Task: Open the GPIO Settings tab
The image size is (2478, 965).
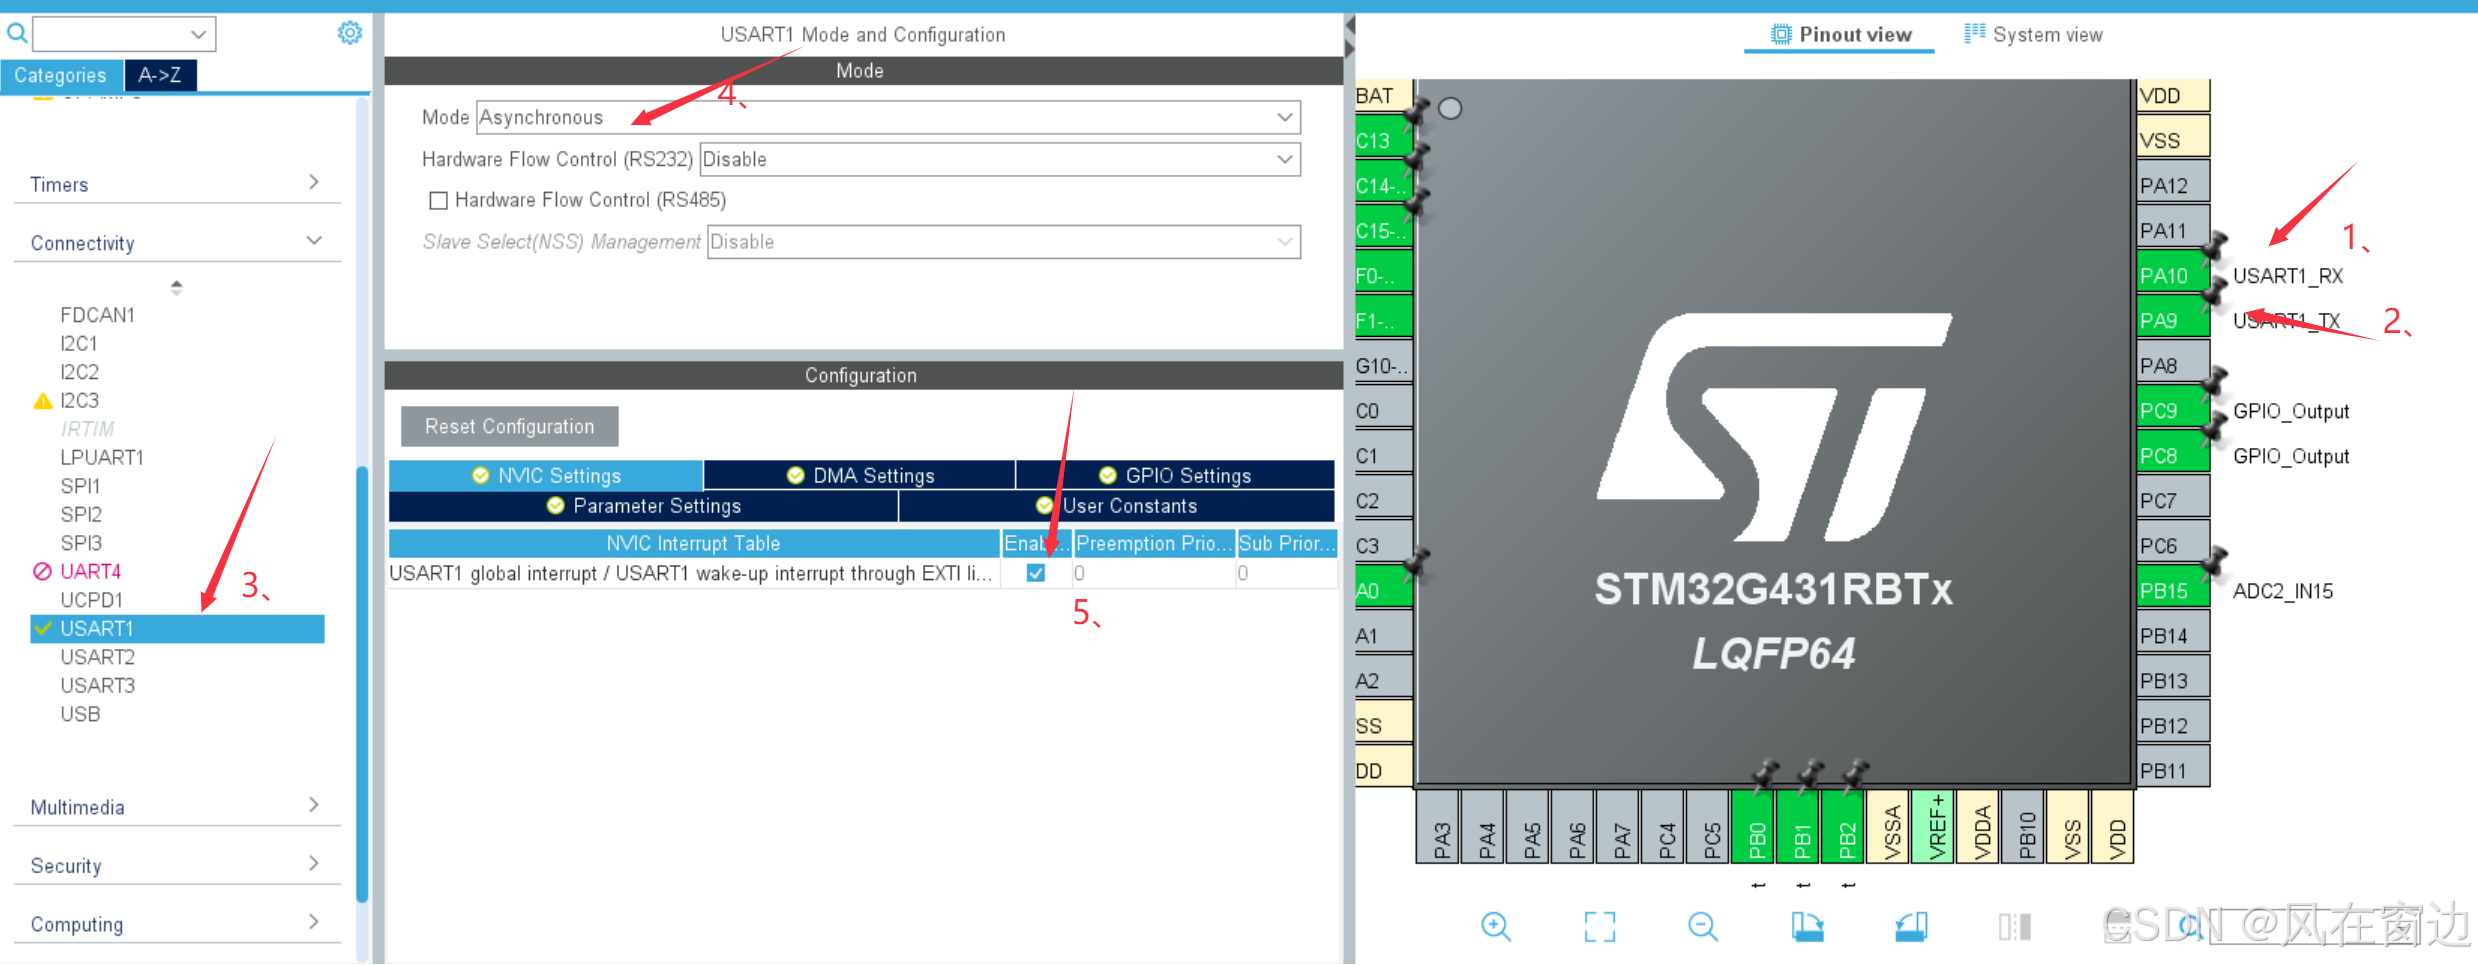Action: click(x=1175, y=475)
